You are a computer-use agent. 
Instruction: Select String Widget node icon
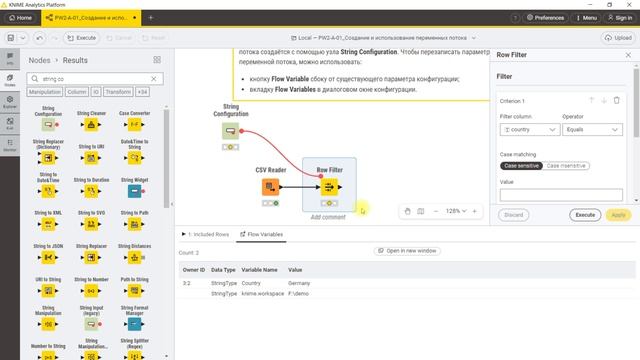pyautogui.click(x=134, y=191)
